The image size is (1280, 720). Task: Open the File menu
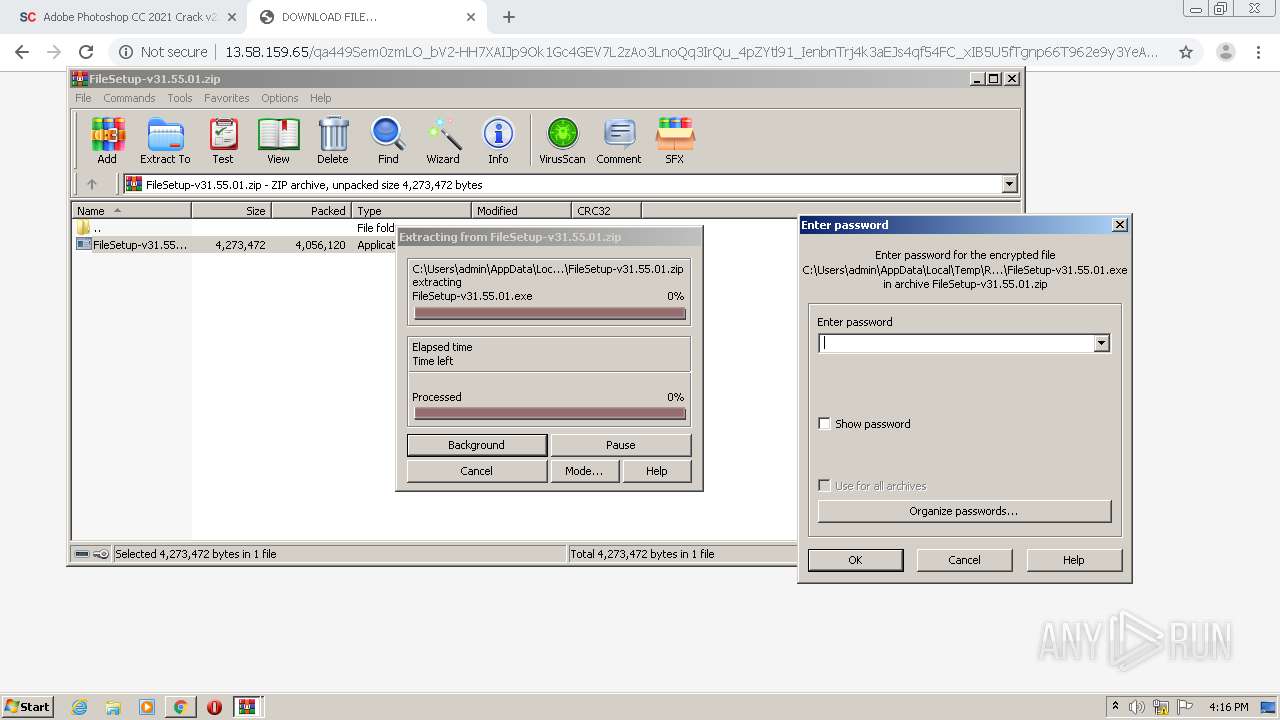(83, 98)
